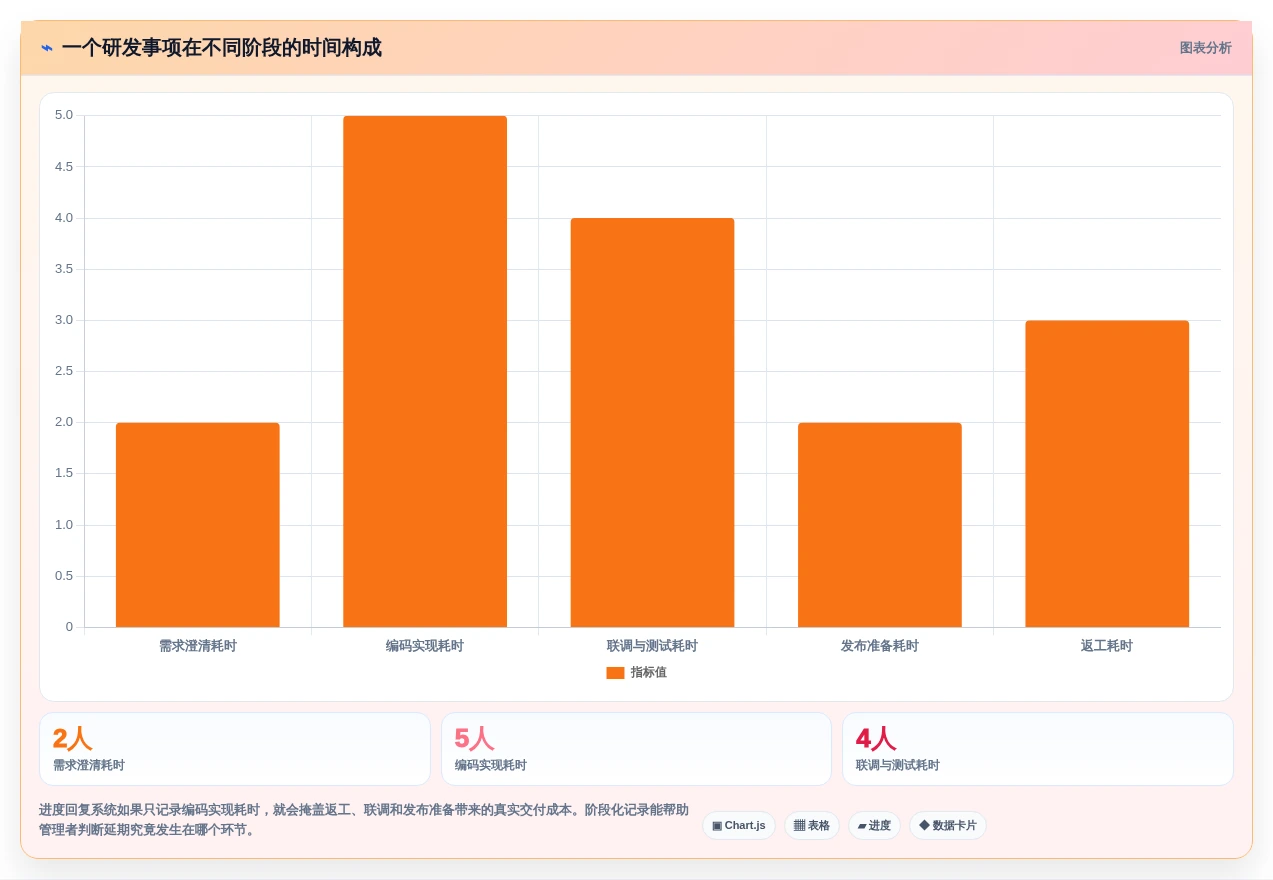
Task: Click the 图表分析 label in the header
Action: click(x=1205, y=48)
